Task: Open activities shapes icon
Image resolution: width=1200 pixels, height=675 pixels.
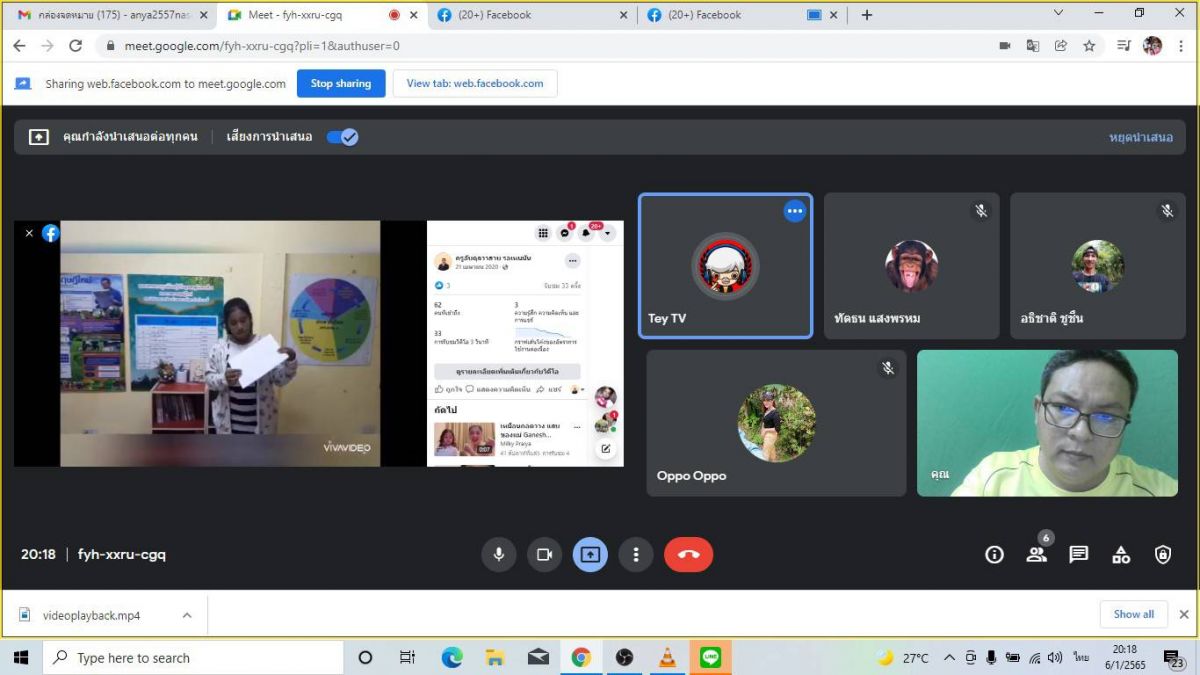Action: click(1121, 555)
